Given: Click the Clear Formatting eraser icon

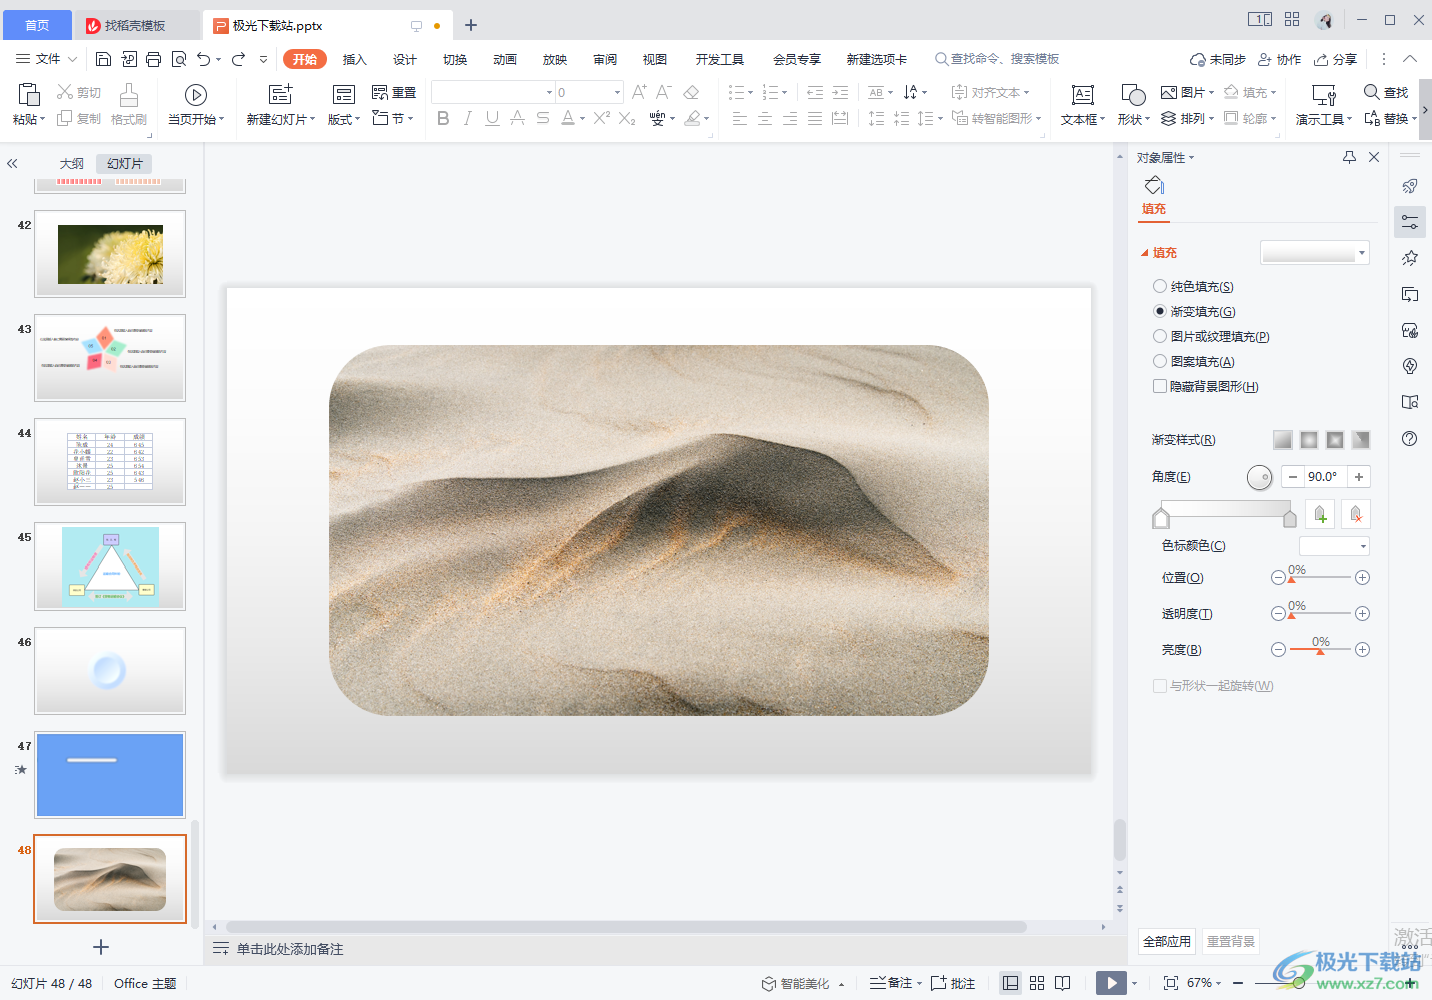Looking at the screenshot, I should pyautogui.click(x=691, y=92).
